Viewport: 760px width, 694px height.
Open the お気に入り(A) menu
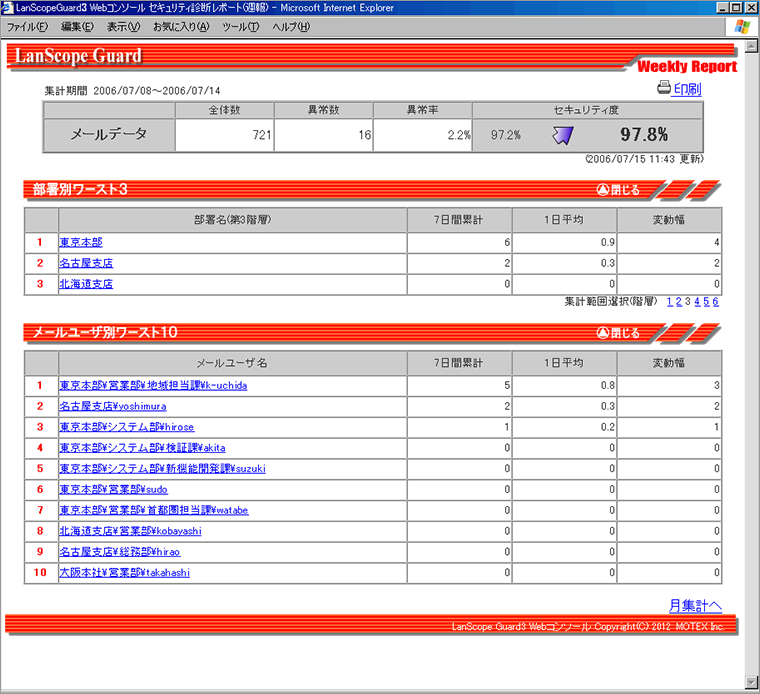[181, 27]
